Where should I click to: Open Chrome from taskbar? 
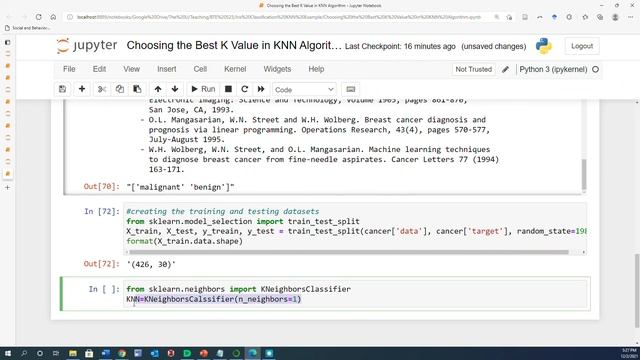click(x=122, y=353)
